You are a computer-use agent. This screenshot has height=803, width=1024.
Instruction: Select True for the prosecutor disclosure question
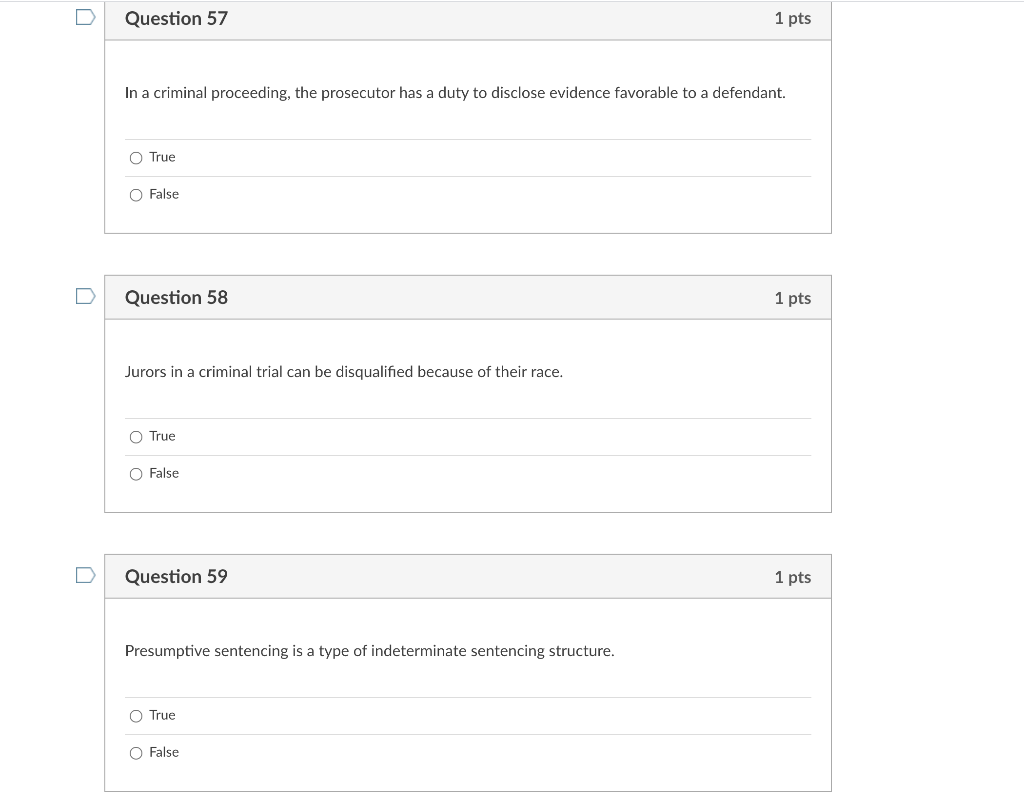pyautogui.click(x=136, y=157)
